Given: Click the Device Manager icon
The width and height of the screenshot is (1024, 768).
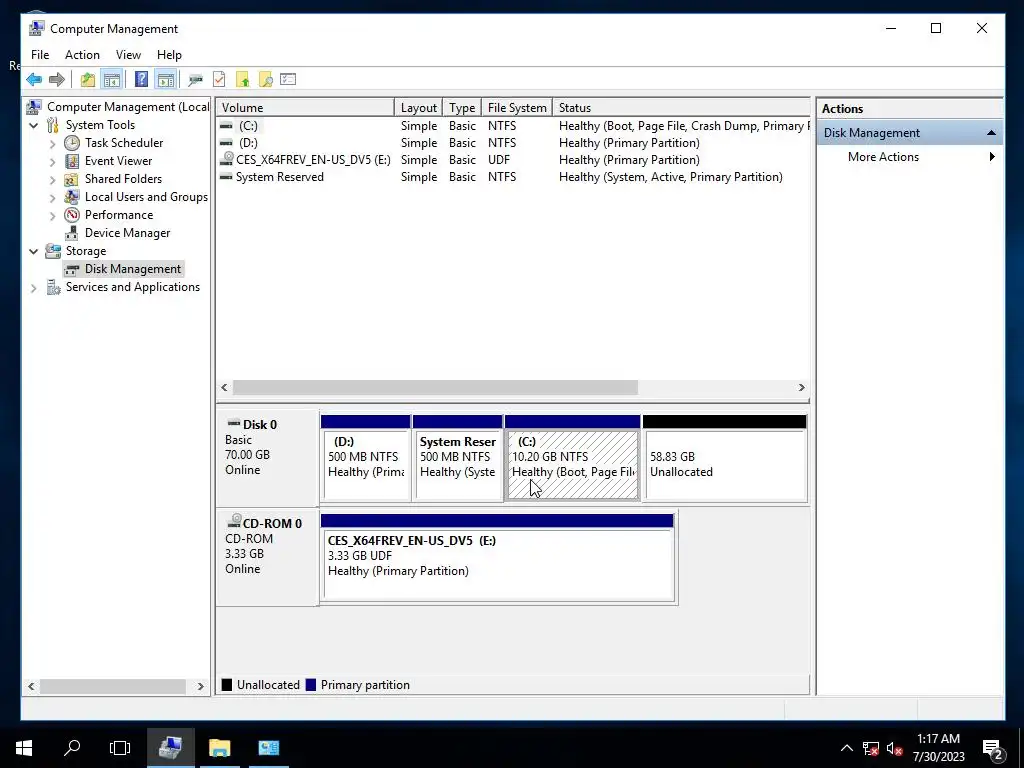Looking at the screenshot, I should coord(72,233).
